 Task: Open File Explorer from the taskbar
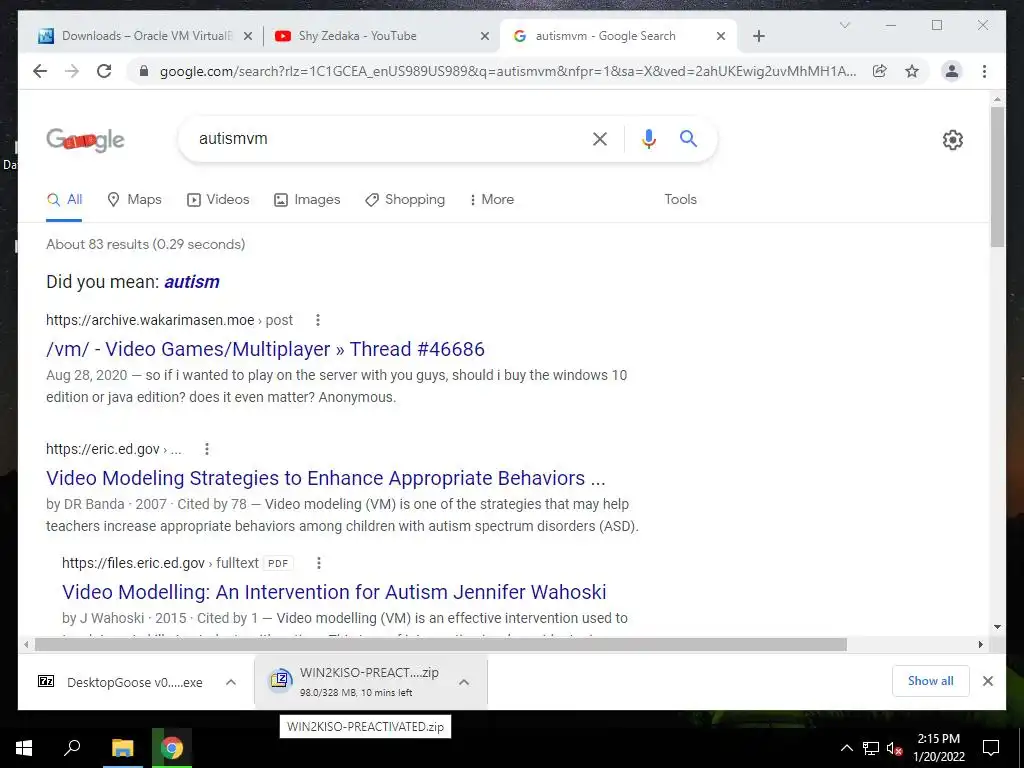[122, 748]
